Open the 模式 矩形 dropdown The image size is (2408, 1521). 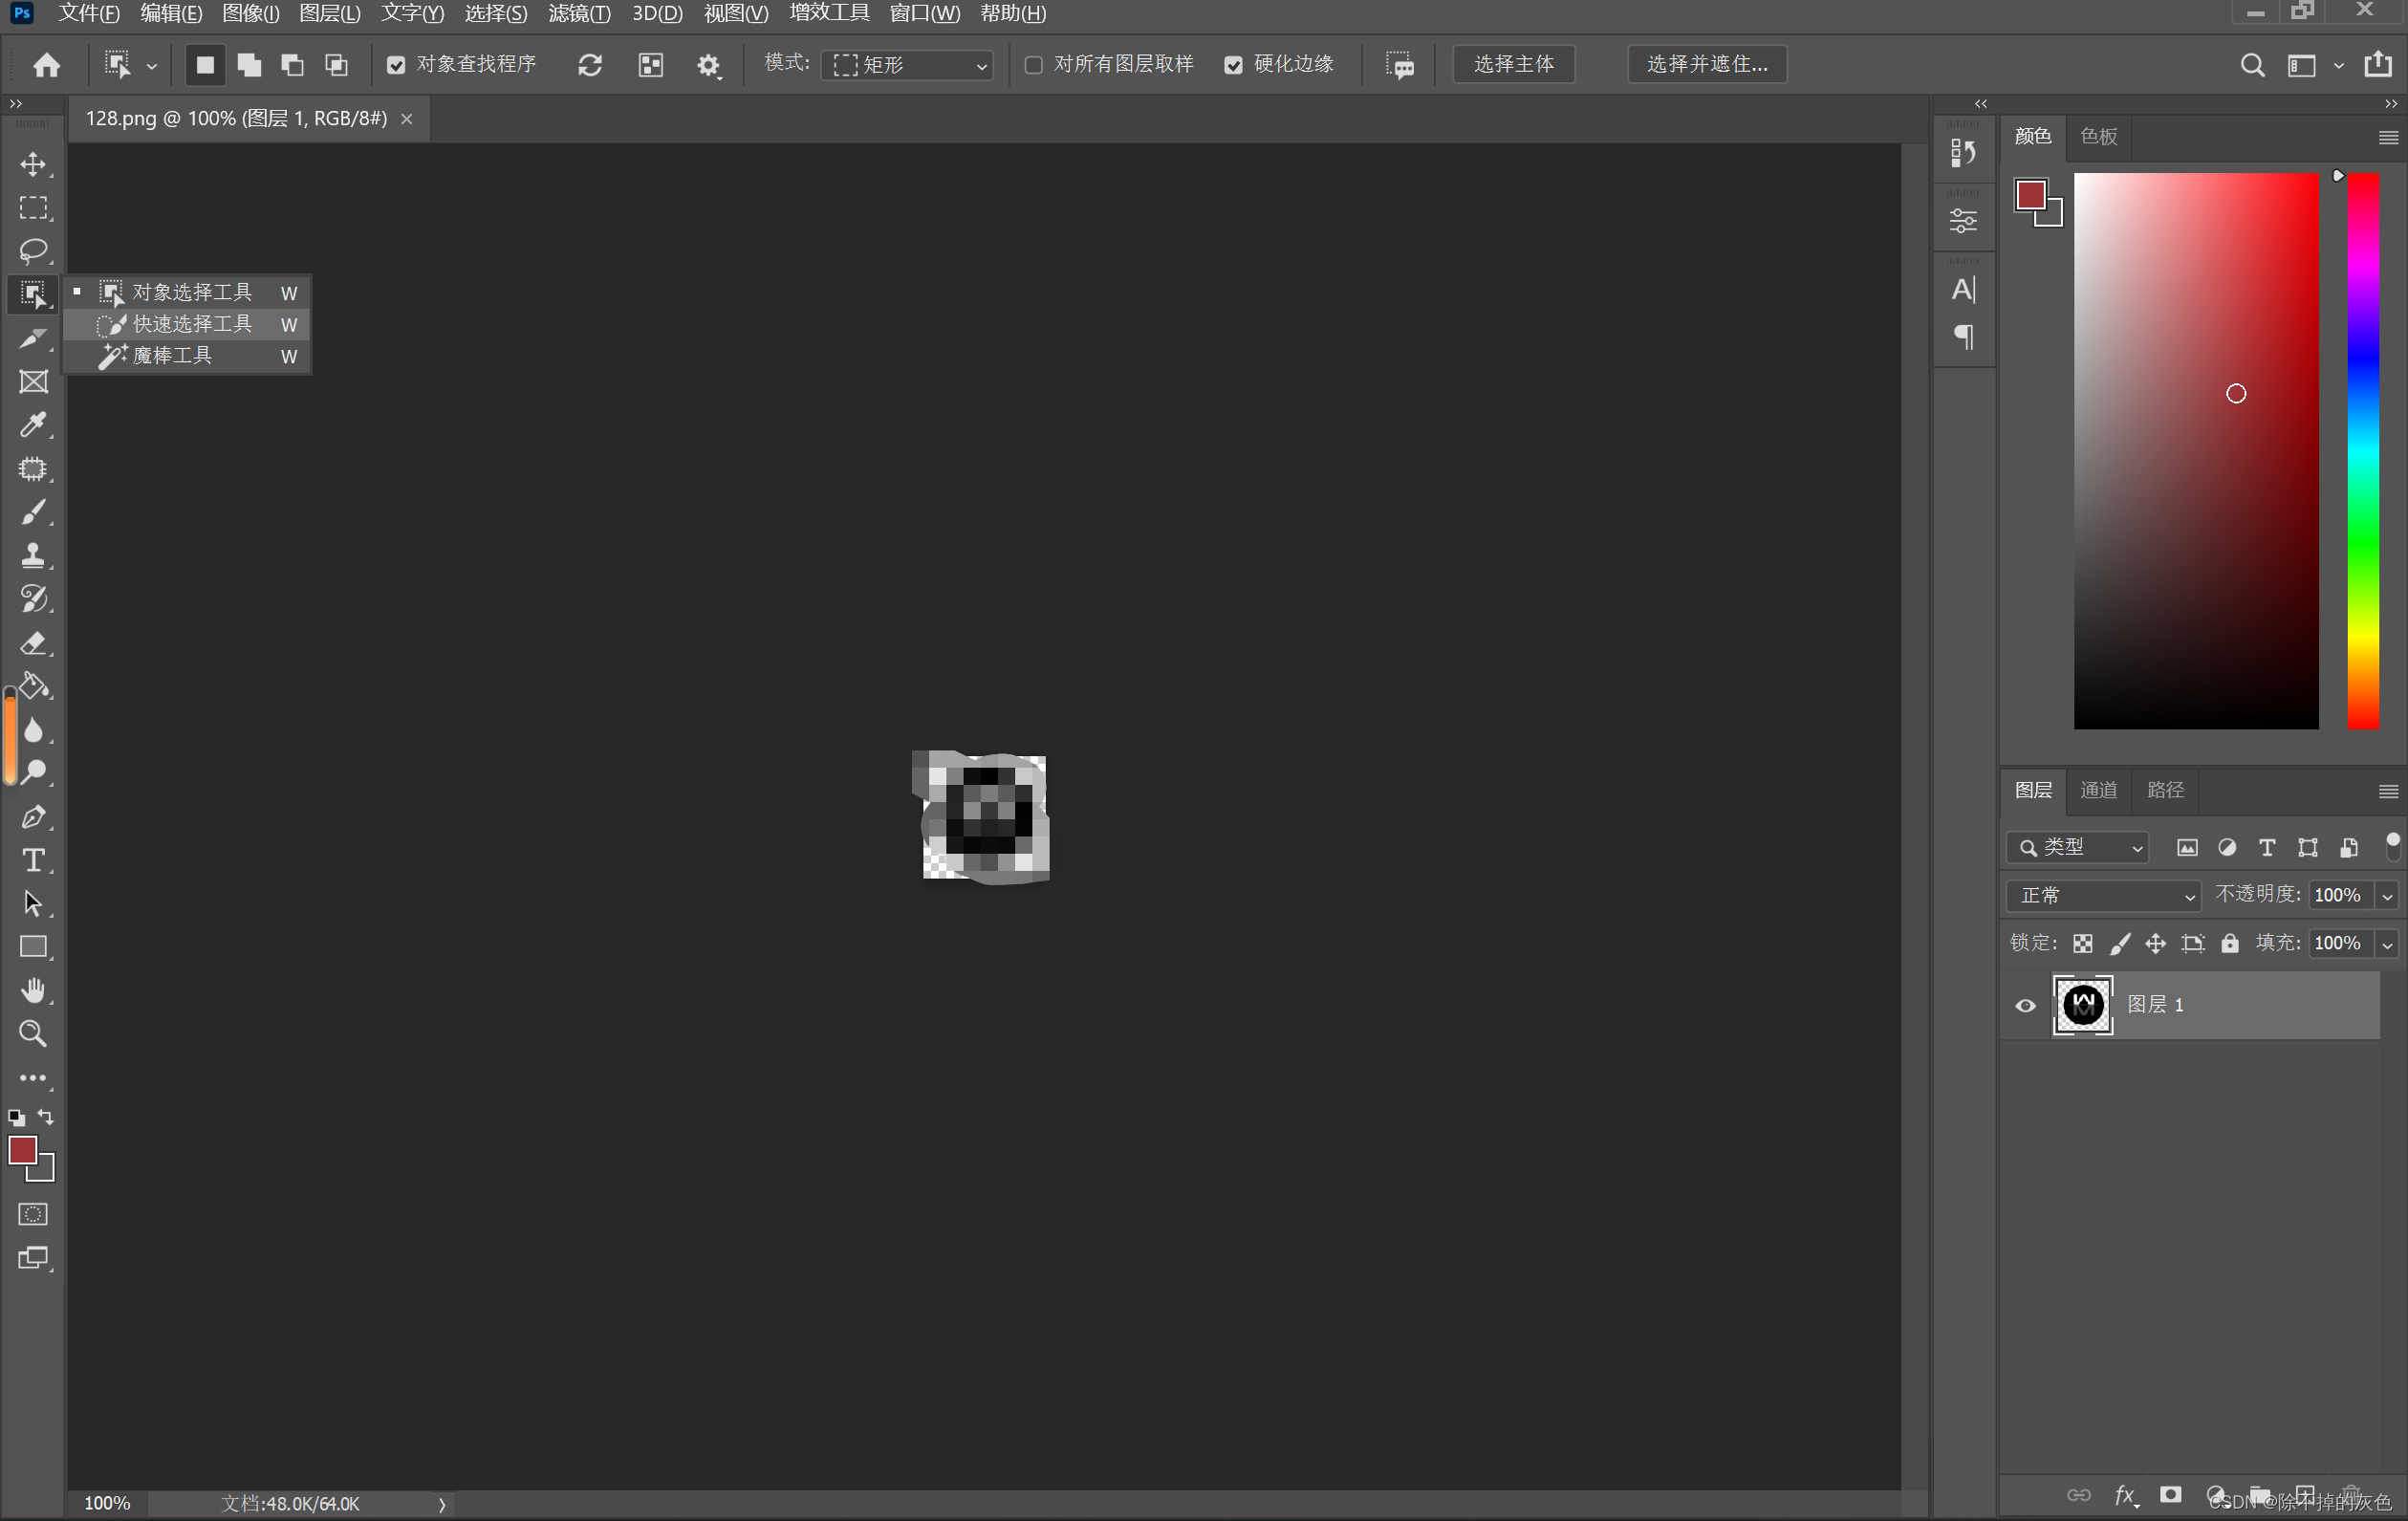[x=908, y=65]
